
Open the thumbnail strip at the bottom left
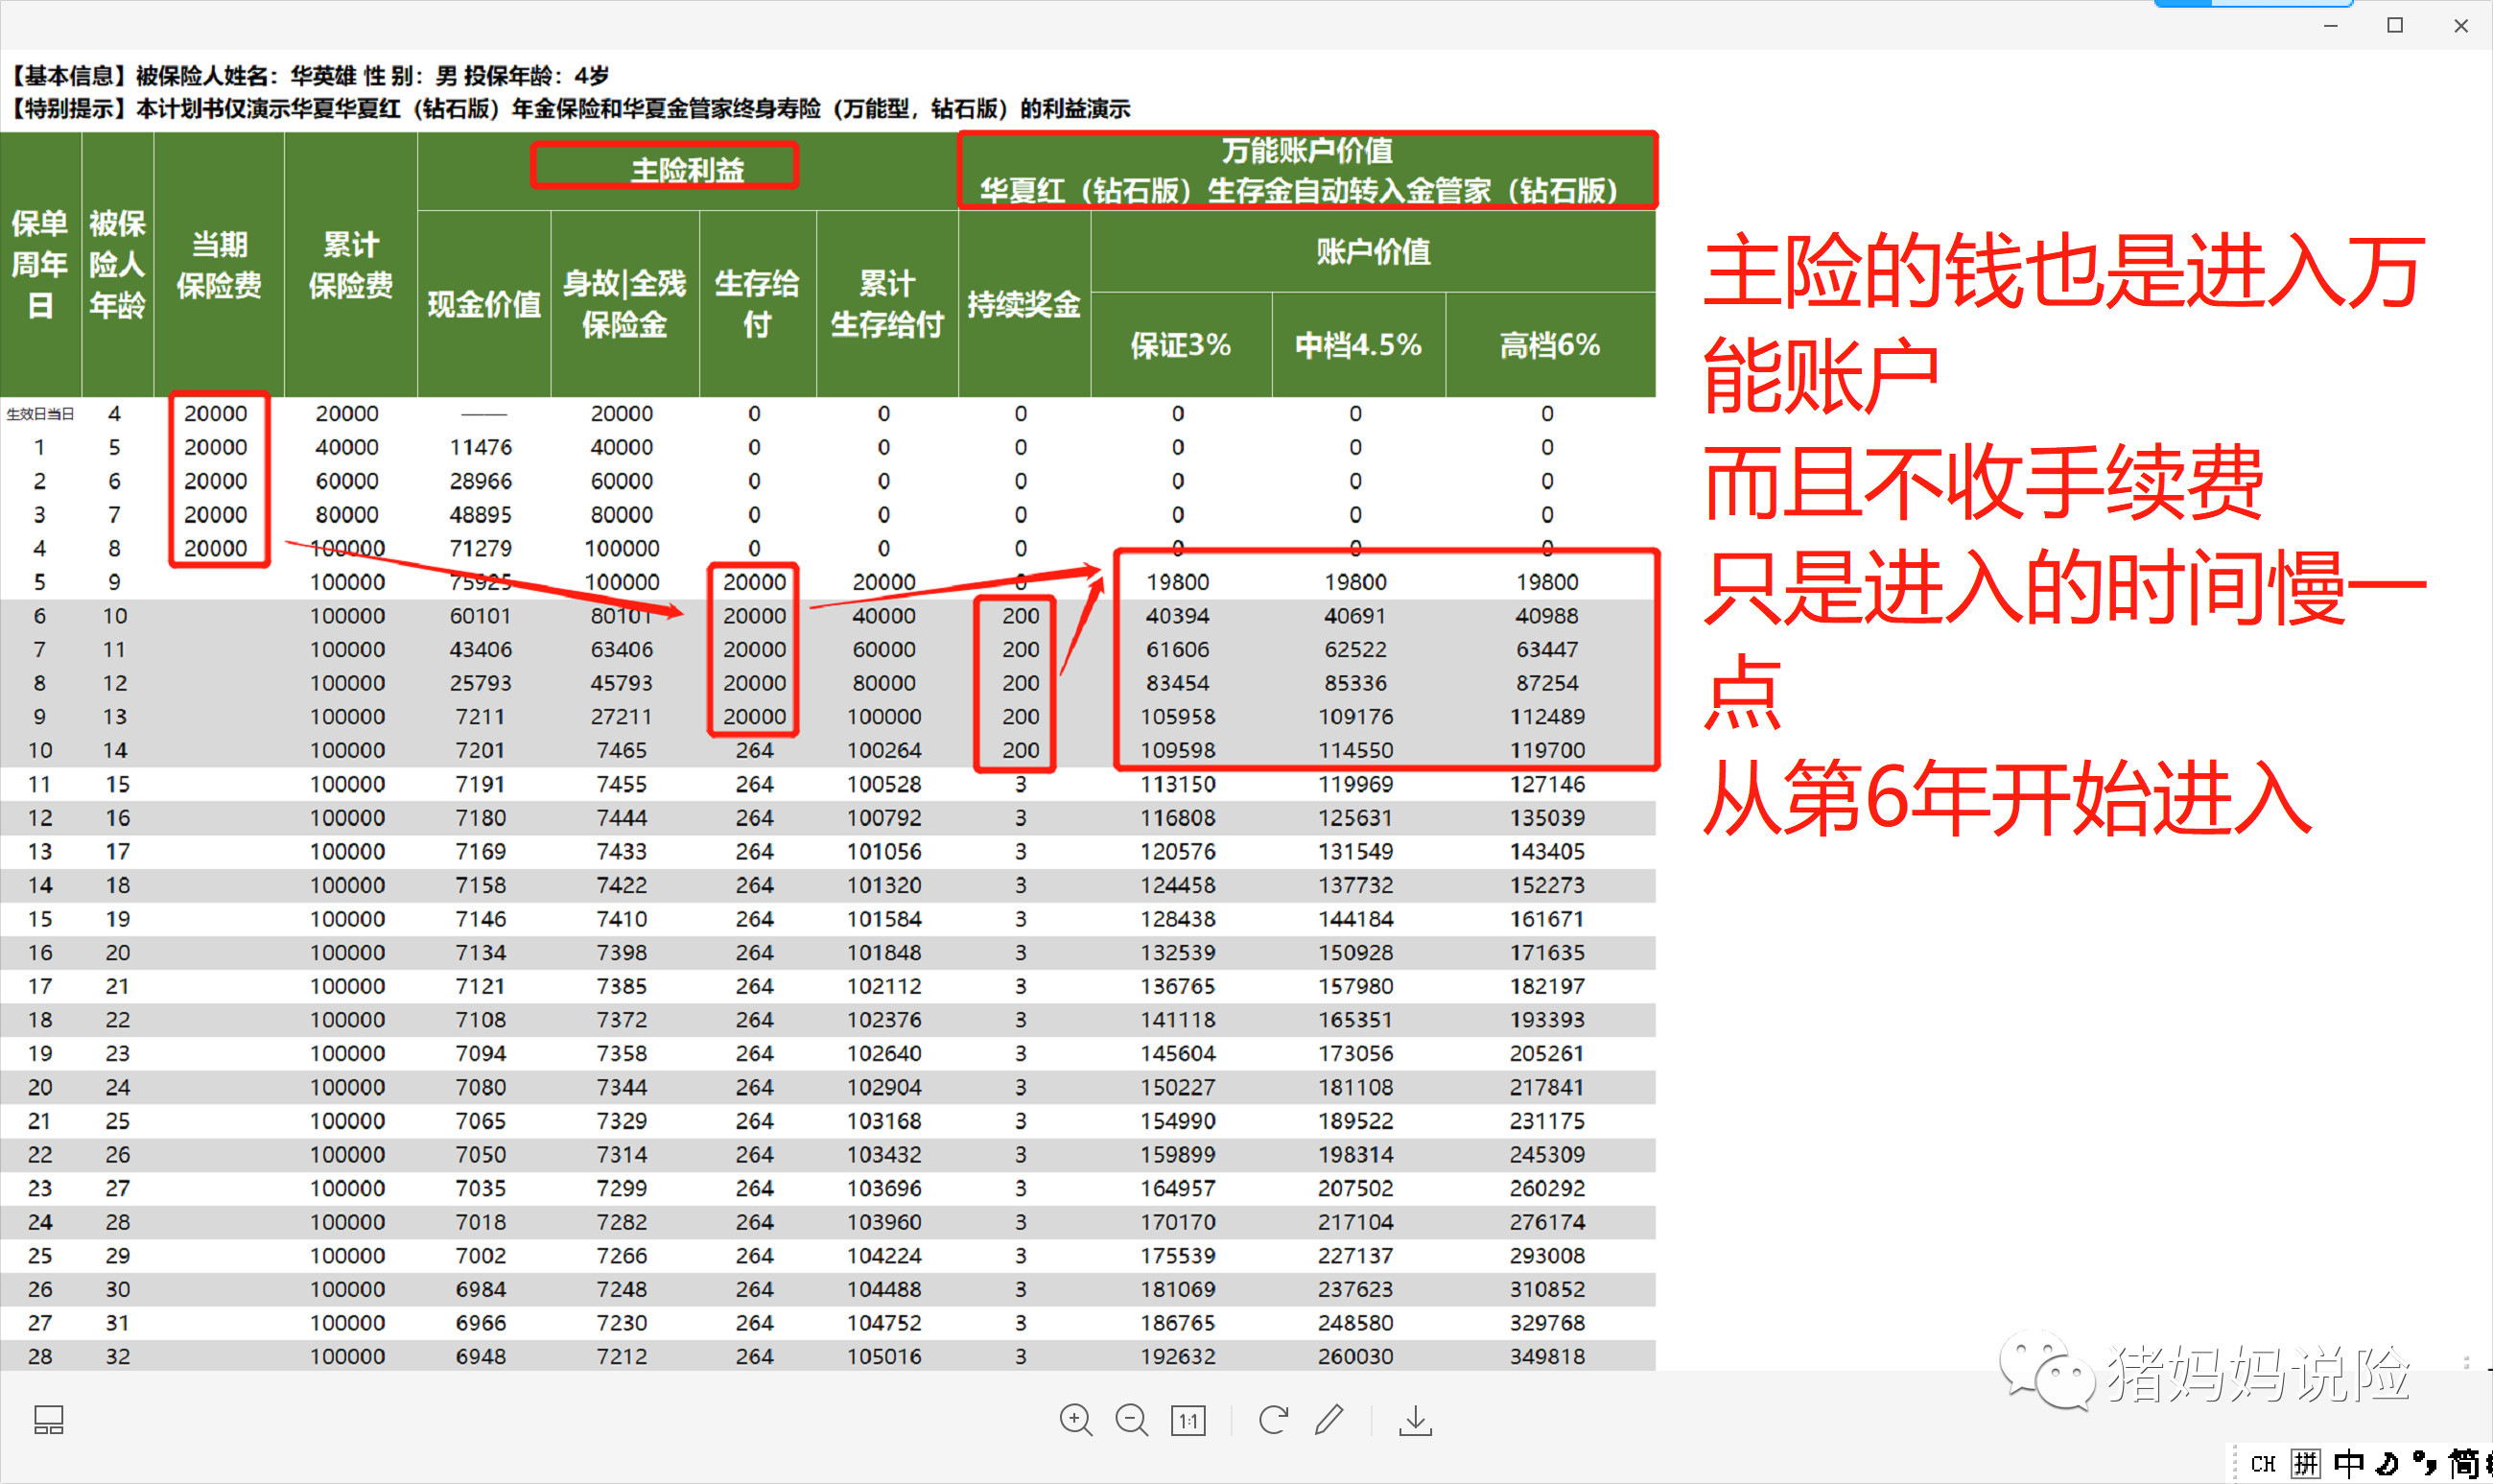coord(49,1420)
